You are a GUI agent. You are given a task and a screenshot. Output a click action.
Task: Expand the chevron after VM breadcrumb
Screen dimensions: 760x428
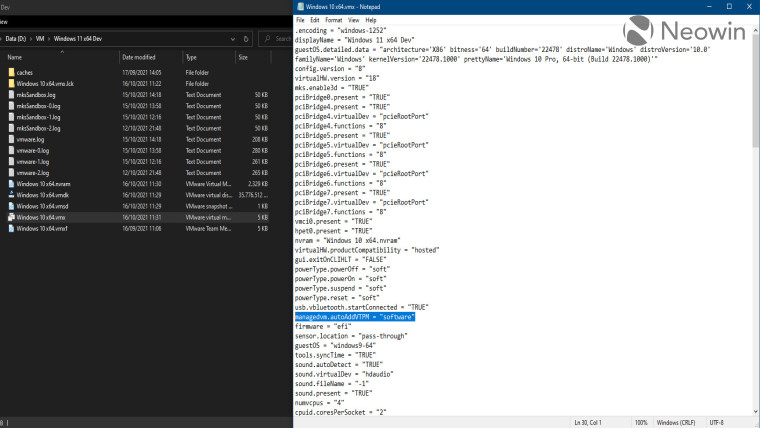[49, 39]
